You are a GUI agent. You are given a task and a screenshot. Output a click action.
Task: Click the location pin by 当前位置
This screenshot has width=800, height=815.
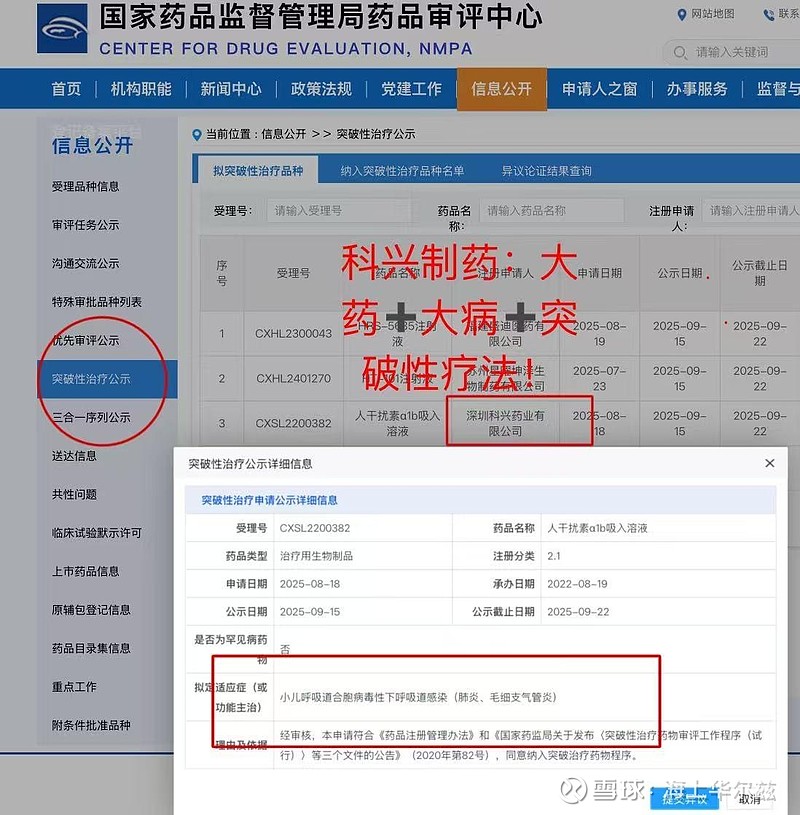click(196, 135)
